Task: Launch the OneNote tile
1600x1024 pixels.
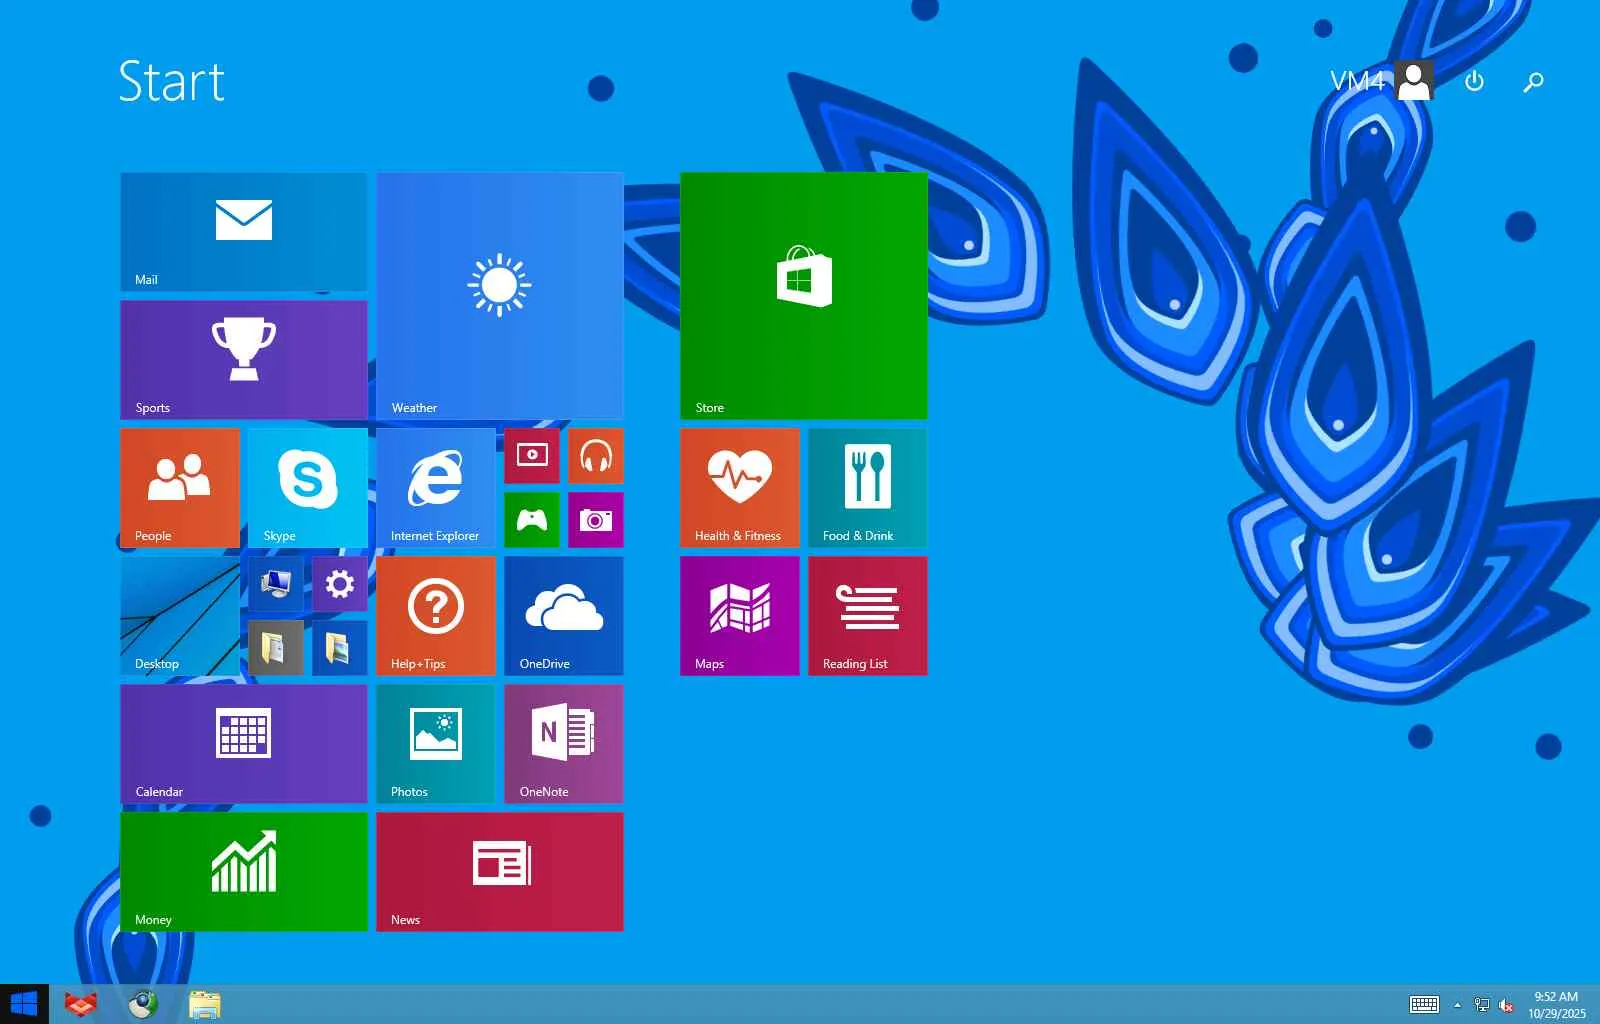Action: pyautogui.click(x=564, y=744)
